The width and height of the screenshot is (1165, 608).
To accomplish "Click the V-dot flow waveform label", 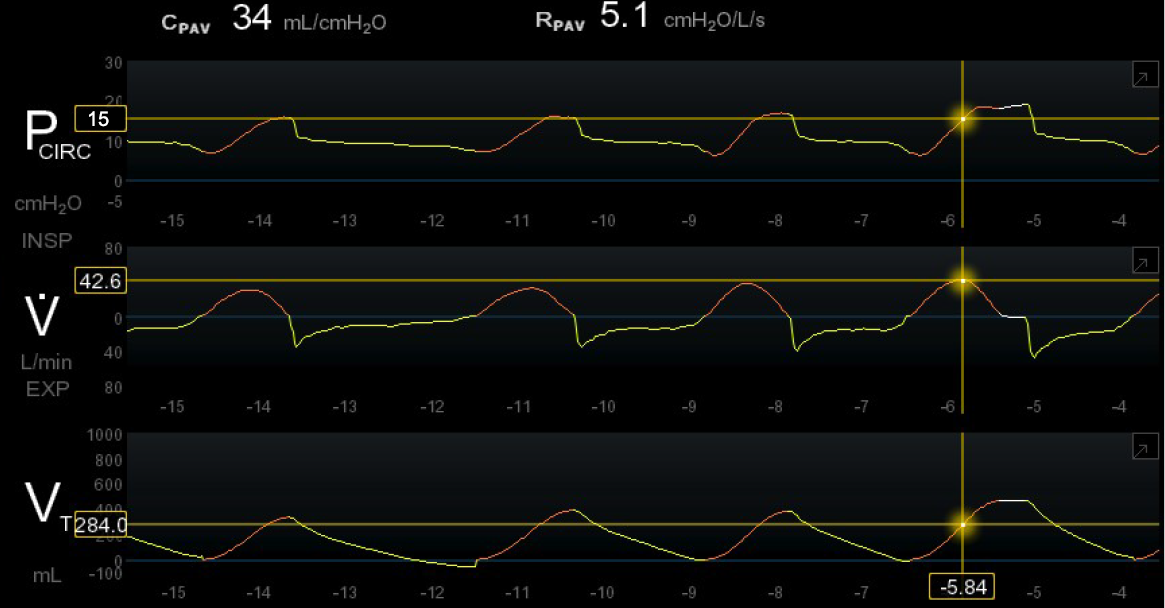I will coord(42,316).
